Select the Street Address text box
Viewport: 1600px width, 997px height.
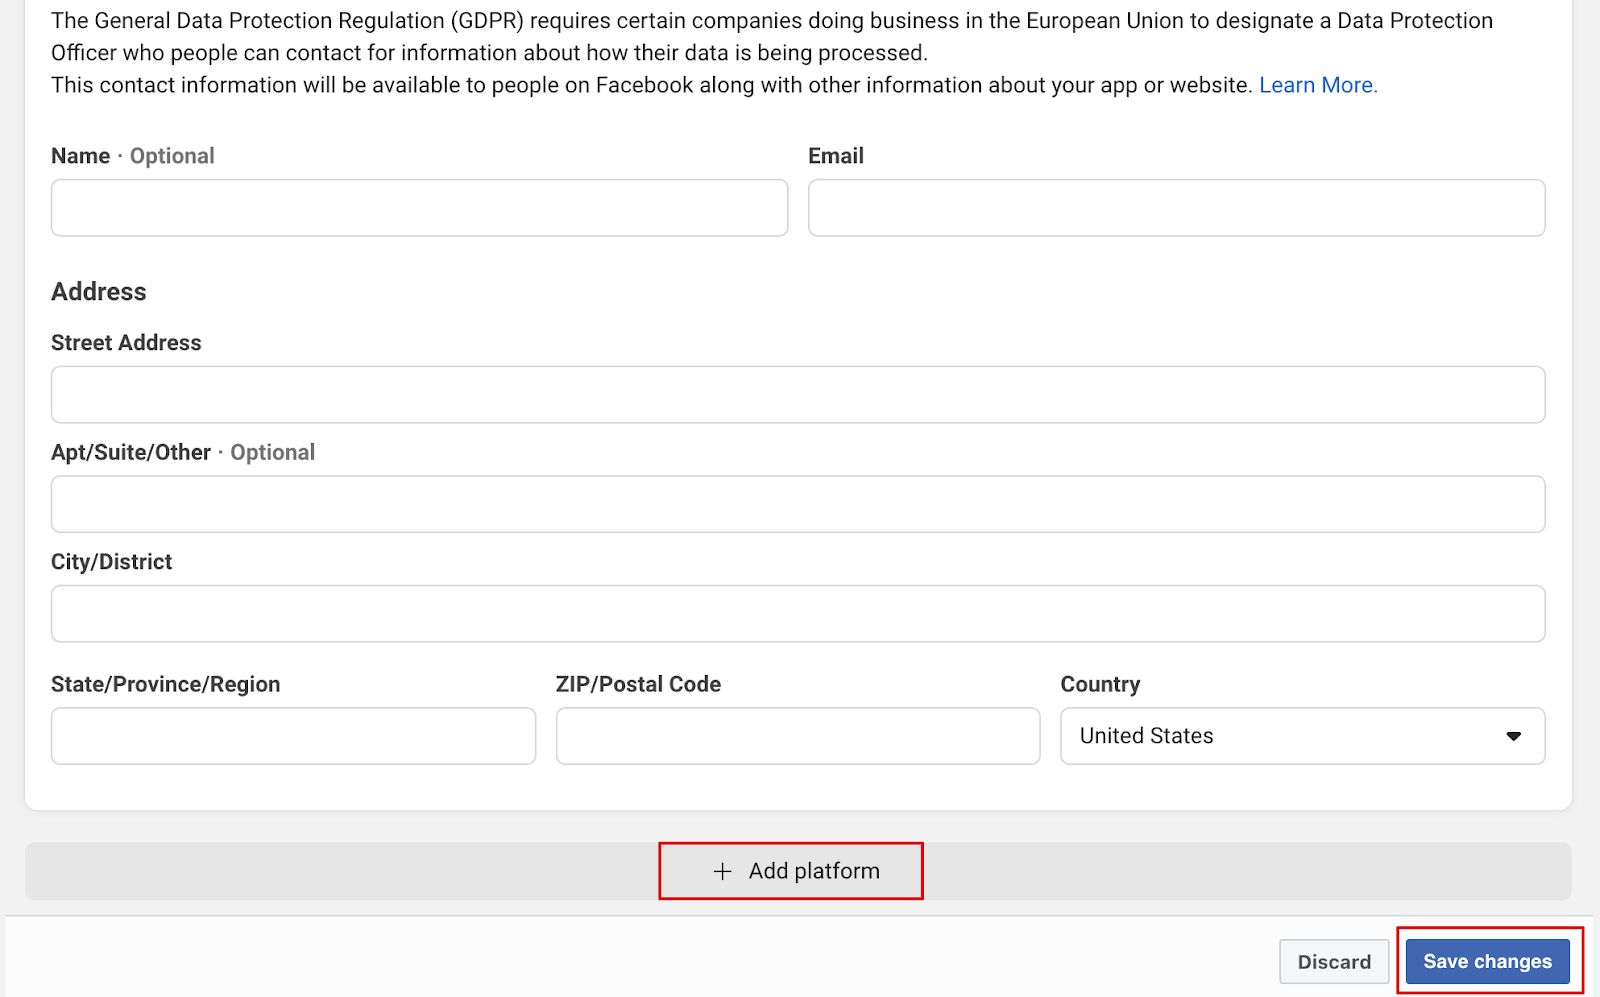tap(797, 395)
